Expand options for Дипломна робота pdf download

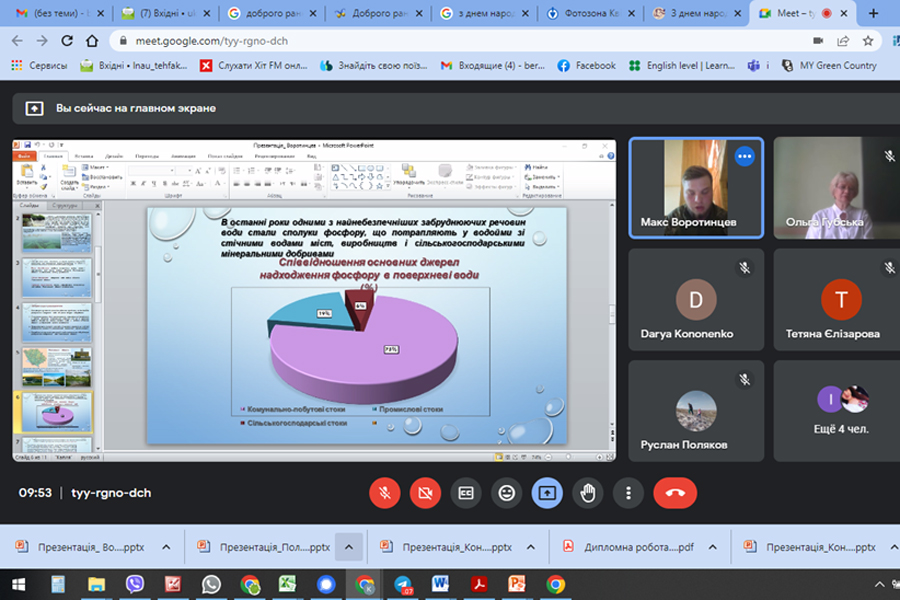pos(713,547)
